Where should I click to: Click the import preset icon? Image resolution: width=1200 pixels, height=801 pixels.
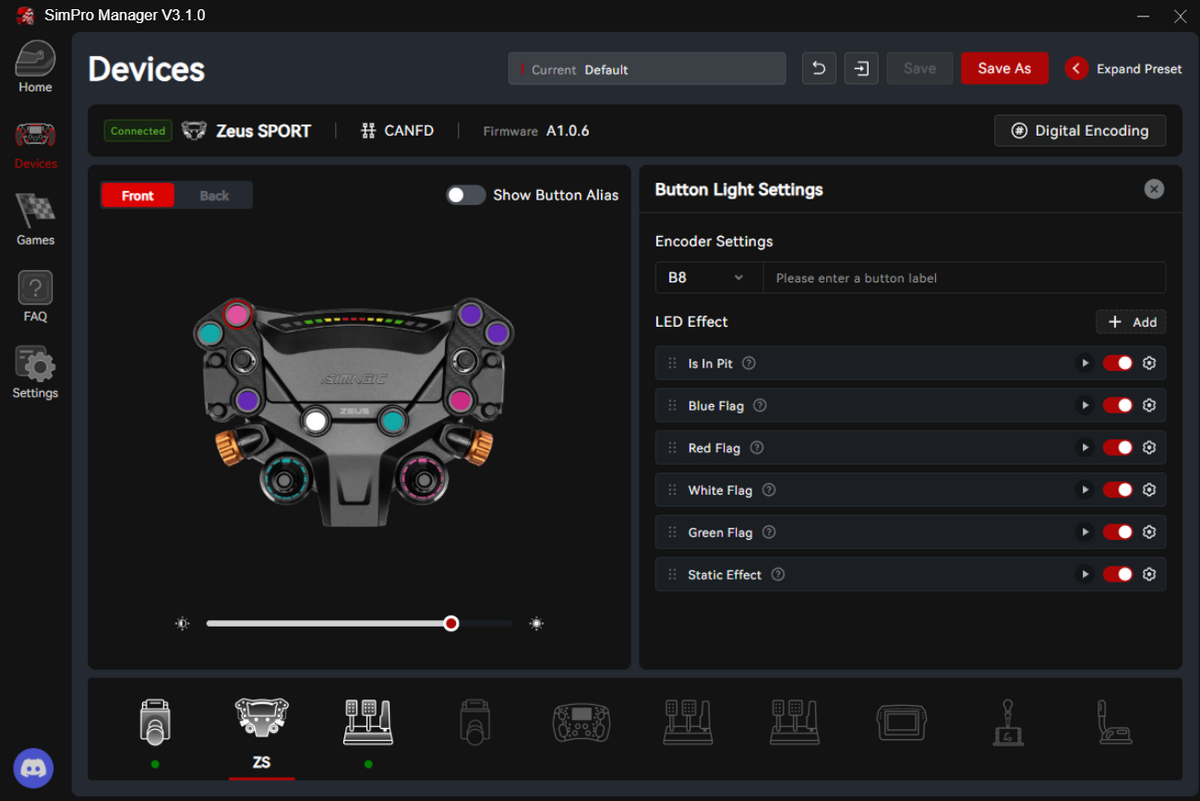[861, 68]
